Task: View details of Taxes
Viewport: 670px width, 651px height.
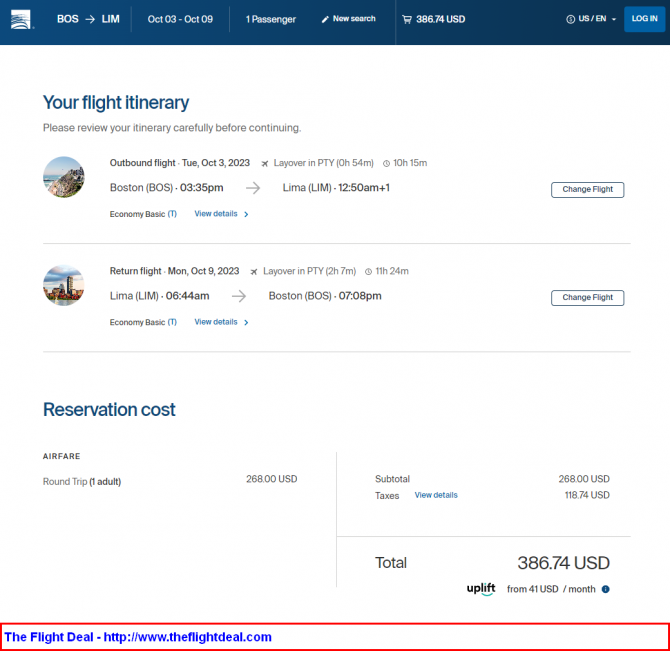Action: (x=436, y=495)
